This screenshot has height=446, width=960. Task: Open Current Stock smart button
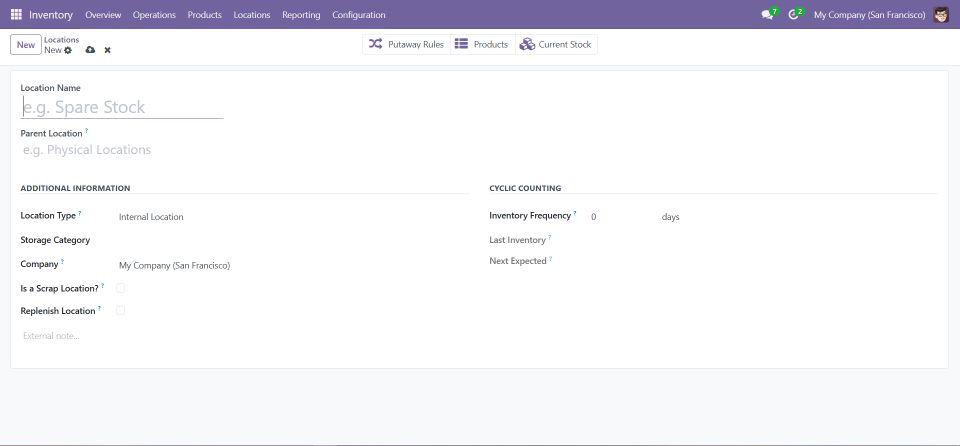[x=556, y=44]
